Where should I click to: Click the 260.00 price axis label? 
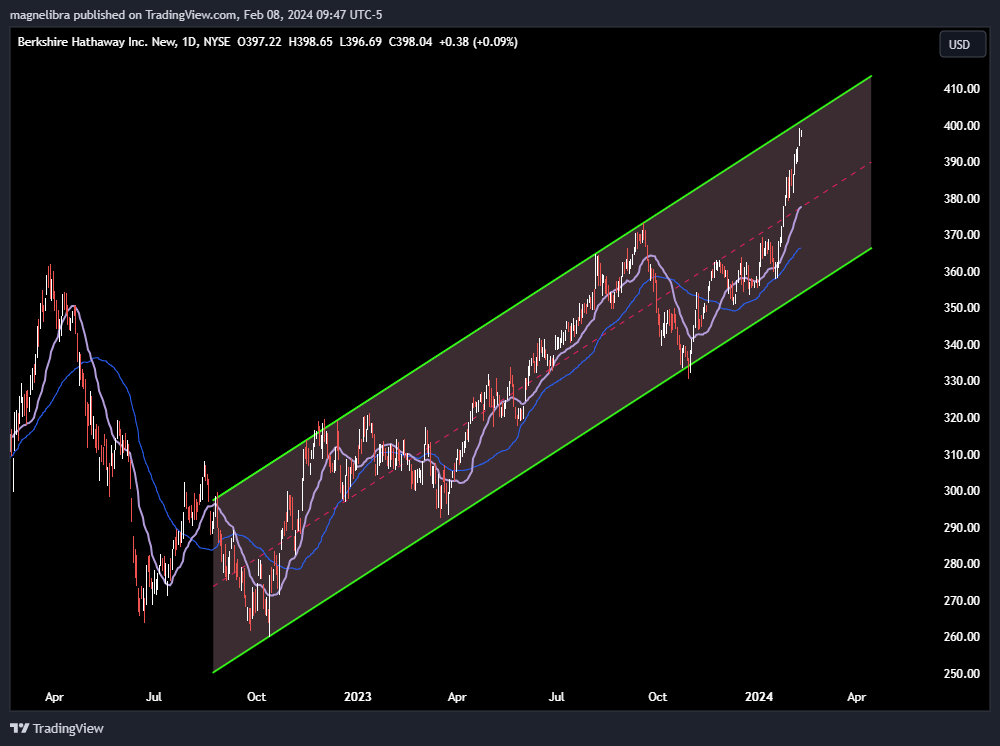point(962,637)
